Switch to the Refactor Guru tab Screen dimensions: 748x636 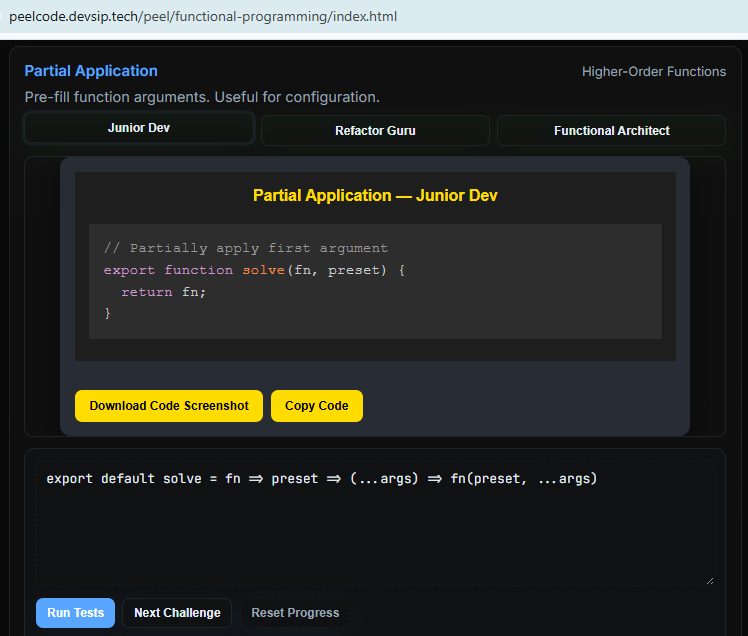click(x=375, y=131)
